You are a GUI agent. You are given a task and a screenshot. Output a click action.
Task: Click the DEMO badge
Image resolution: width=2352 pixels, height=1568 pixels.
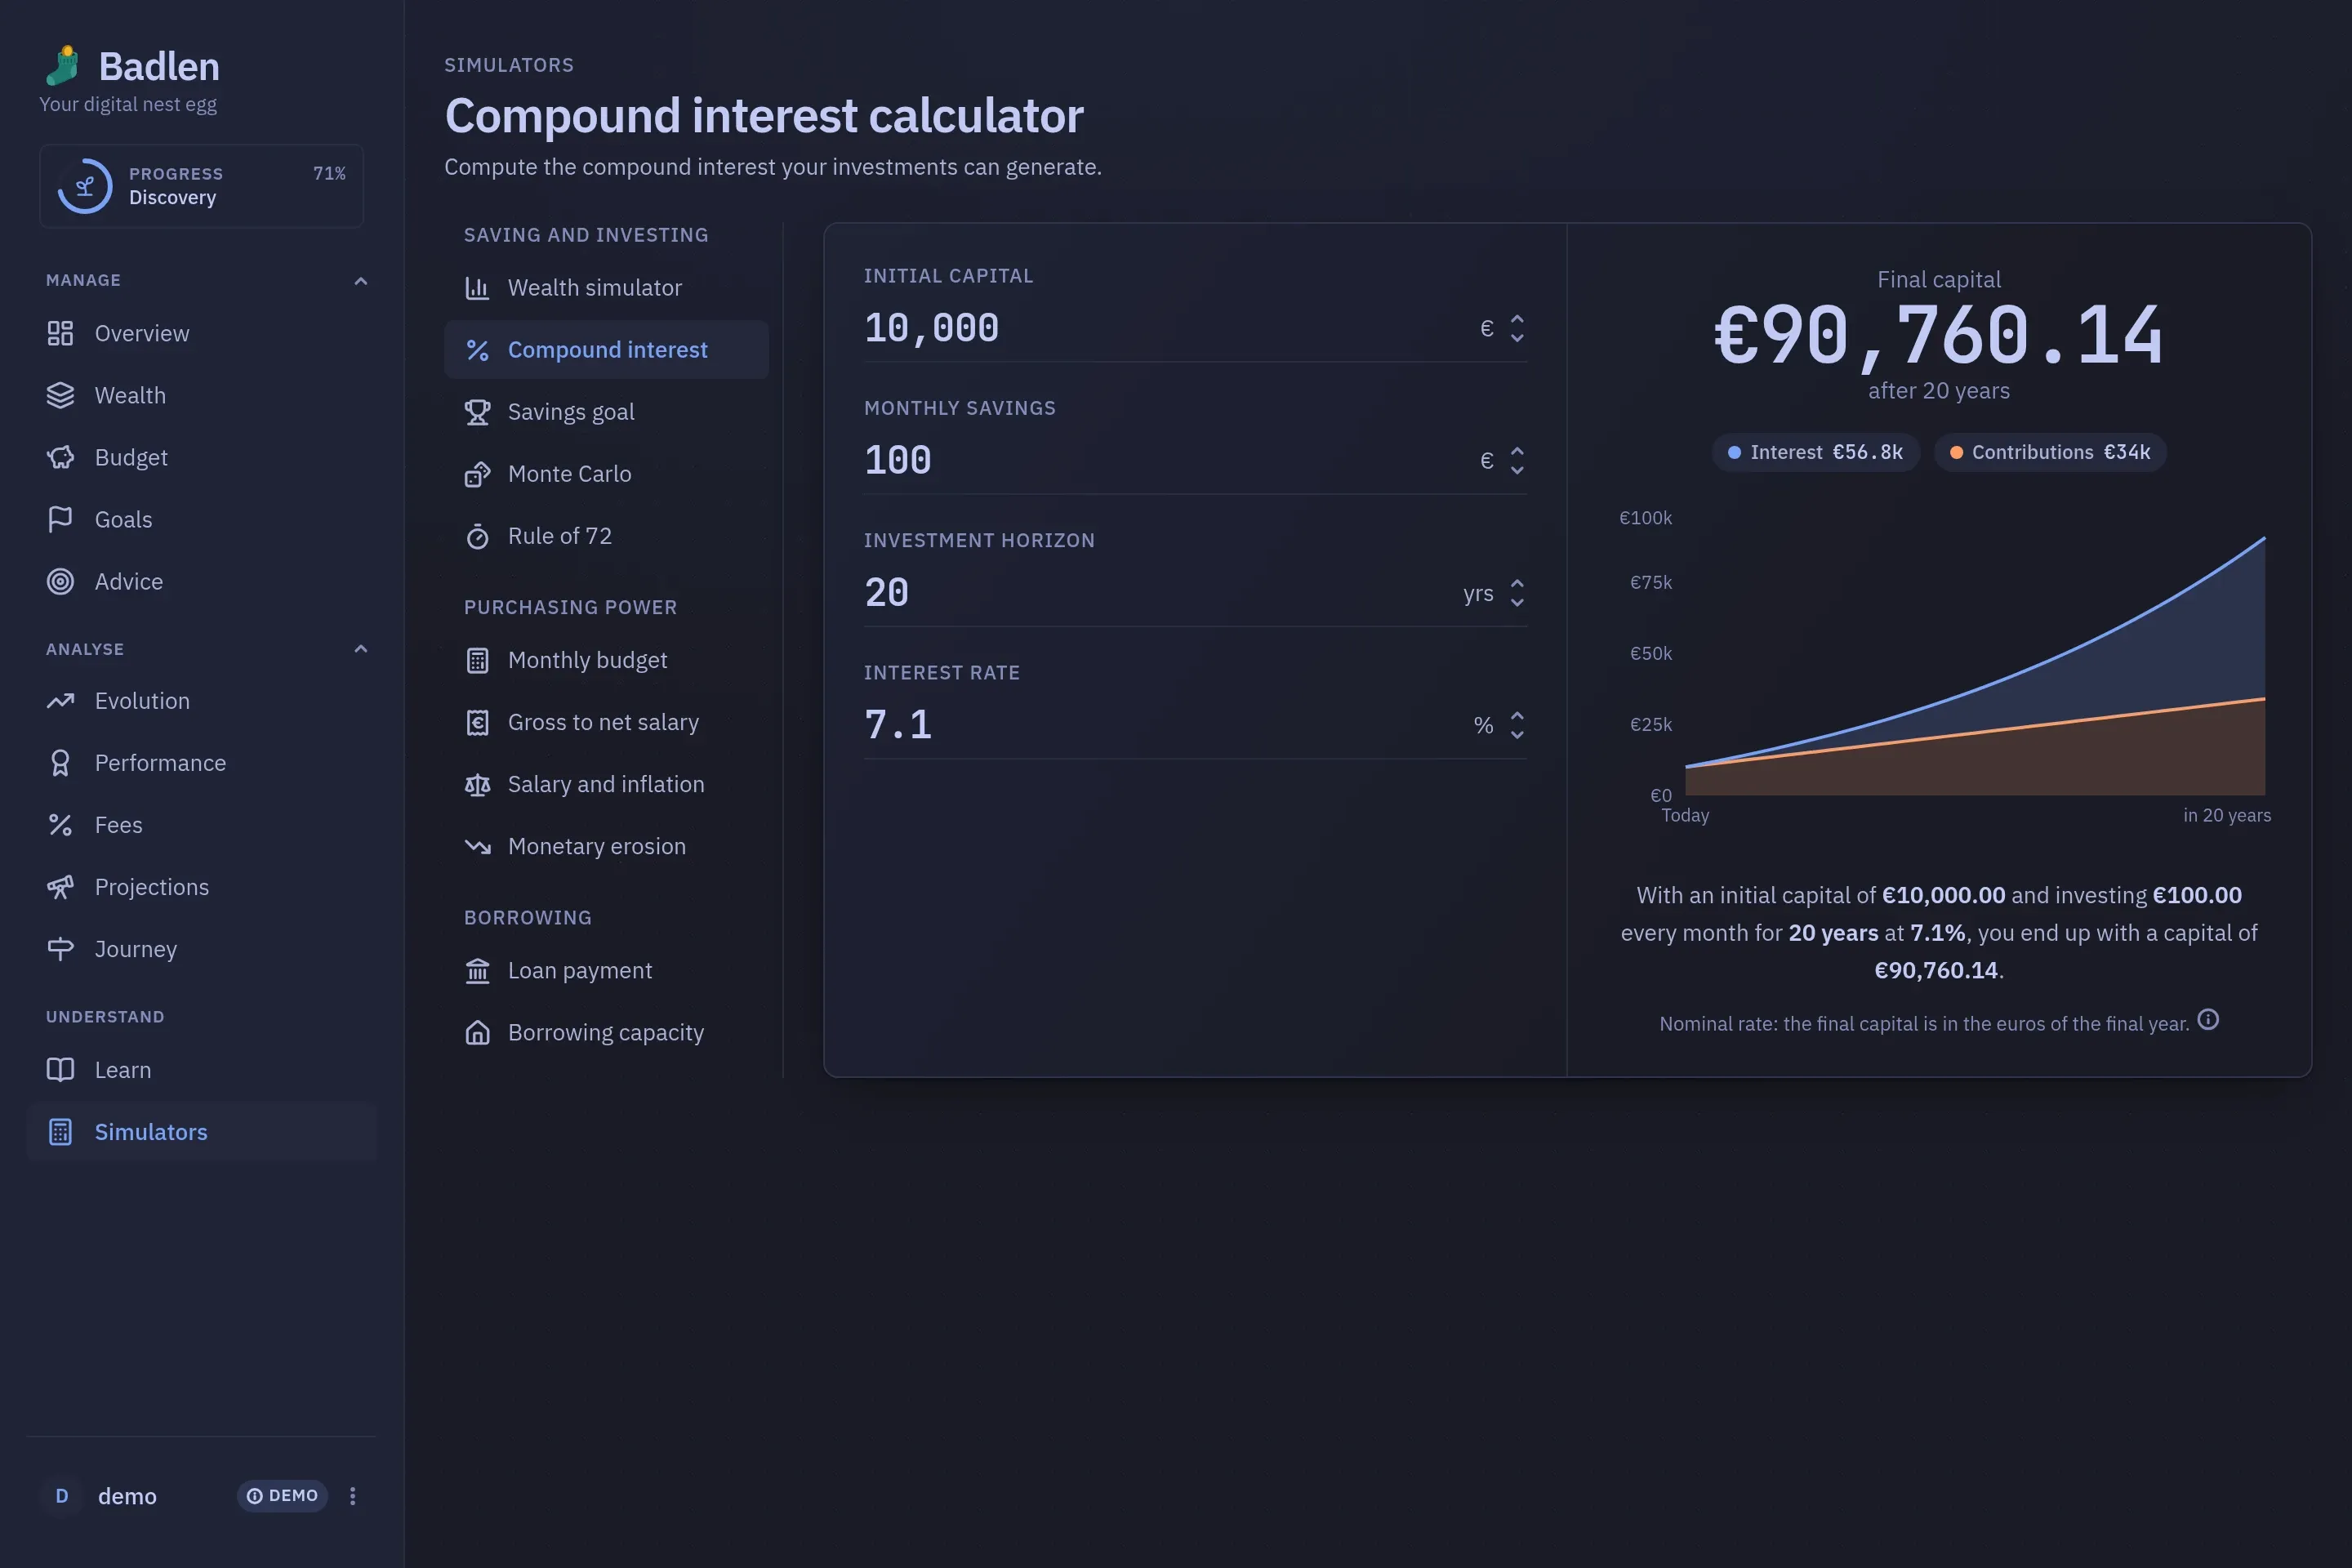[282, 1496]
